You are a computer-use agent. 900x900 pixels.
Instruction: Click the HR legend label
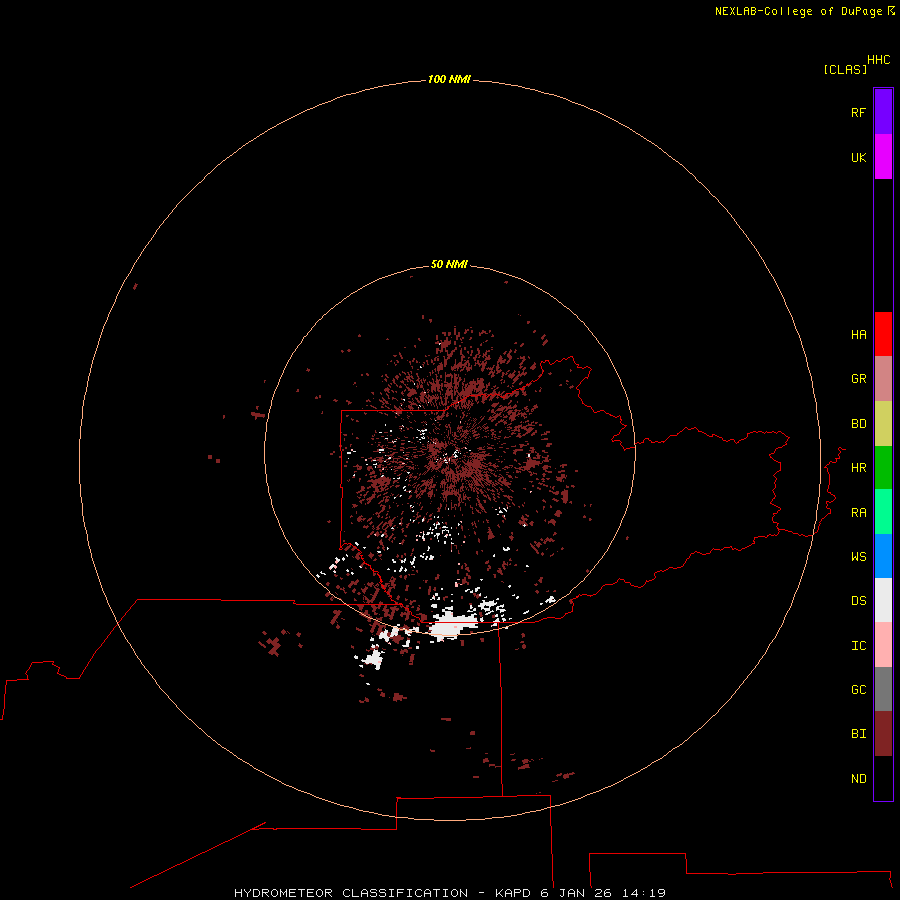click(x=858, y=468)
